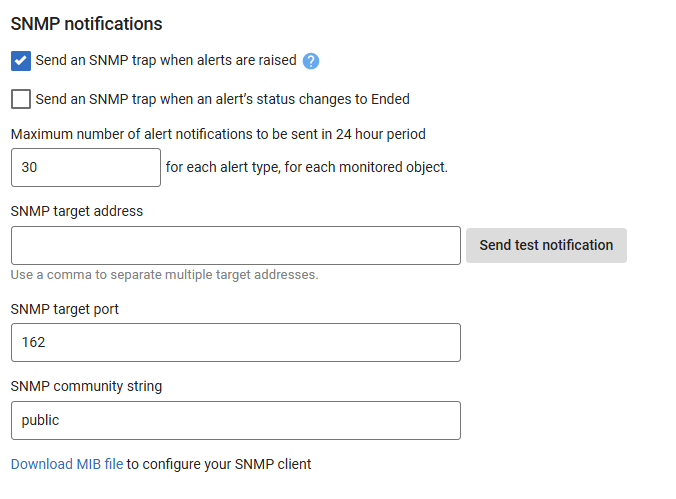This screenshot has height=499, width=676.
Task: Click the 'for each alert type' text
Action: tap(306, 167)
